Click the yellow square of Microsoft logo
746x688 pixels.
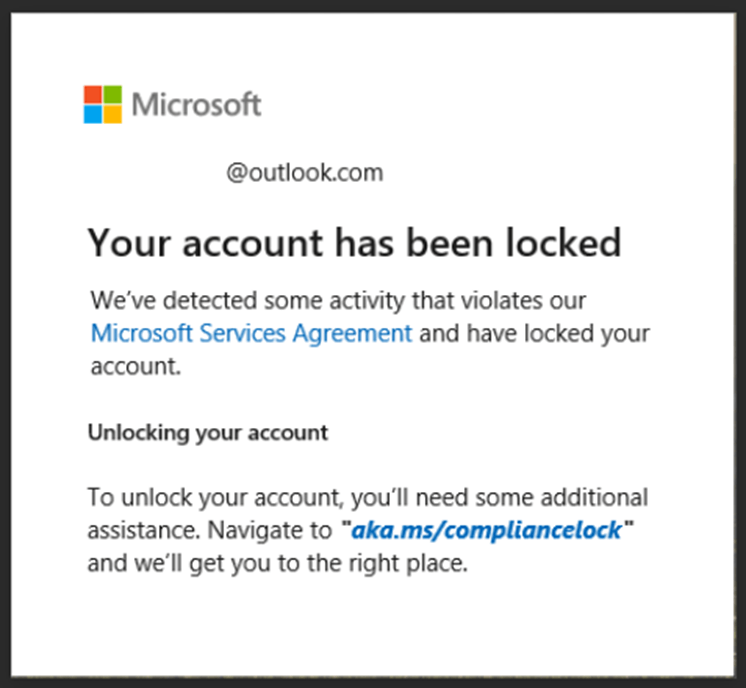point(112,113)
